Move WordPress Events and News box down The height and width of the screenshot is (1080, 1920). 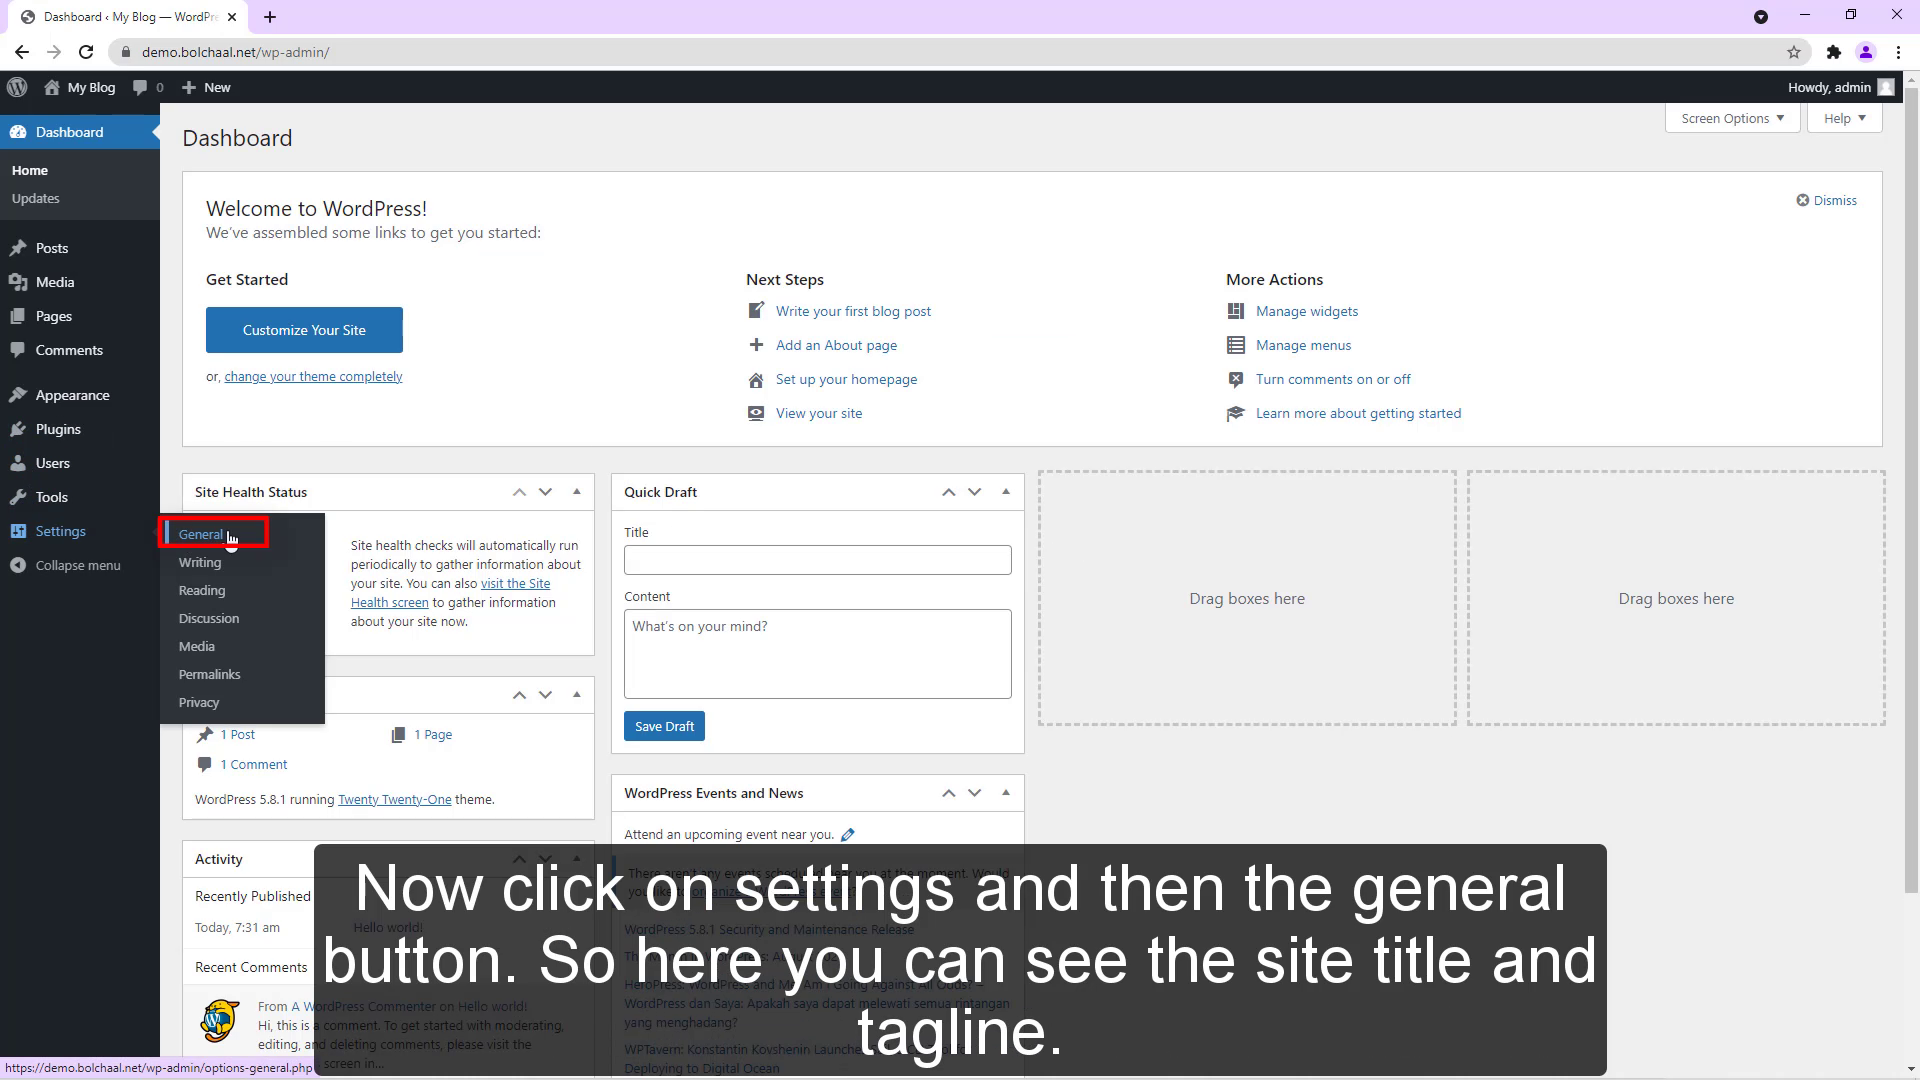974,793
